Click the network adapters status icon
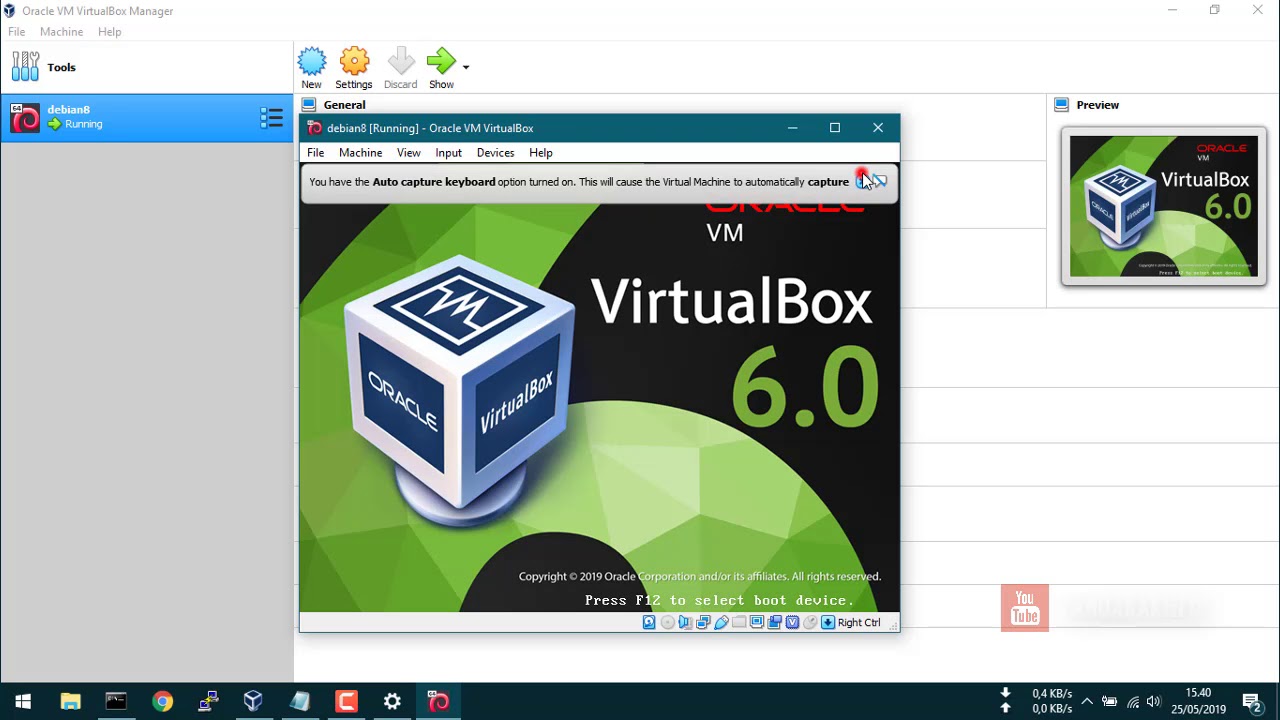 [703, 622]
